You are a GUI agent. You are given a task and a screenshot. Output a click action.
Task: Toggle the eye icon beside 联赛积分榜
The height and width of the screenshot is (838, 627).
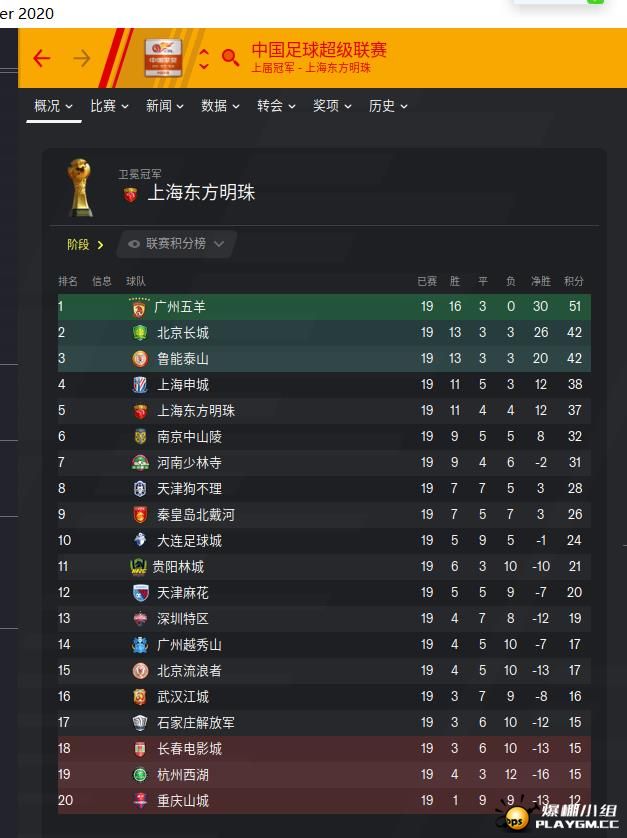tap(134, 244)
